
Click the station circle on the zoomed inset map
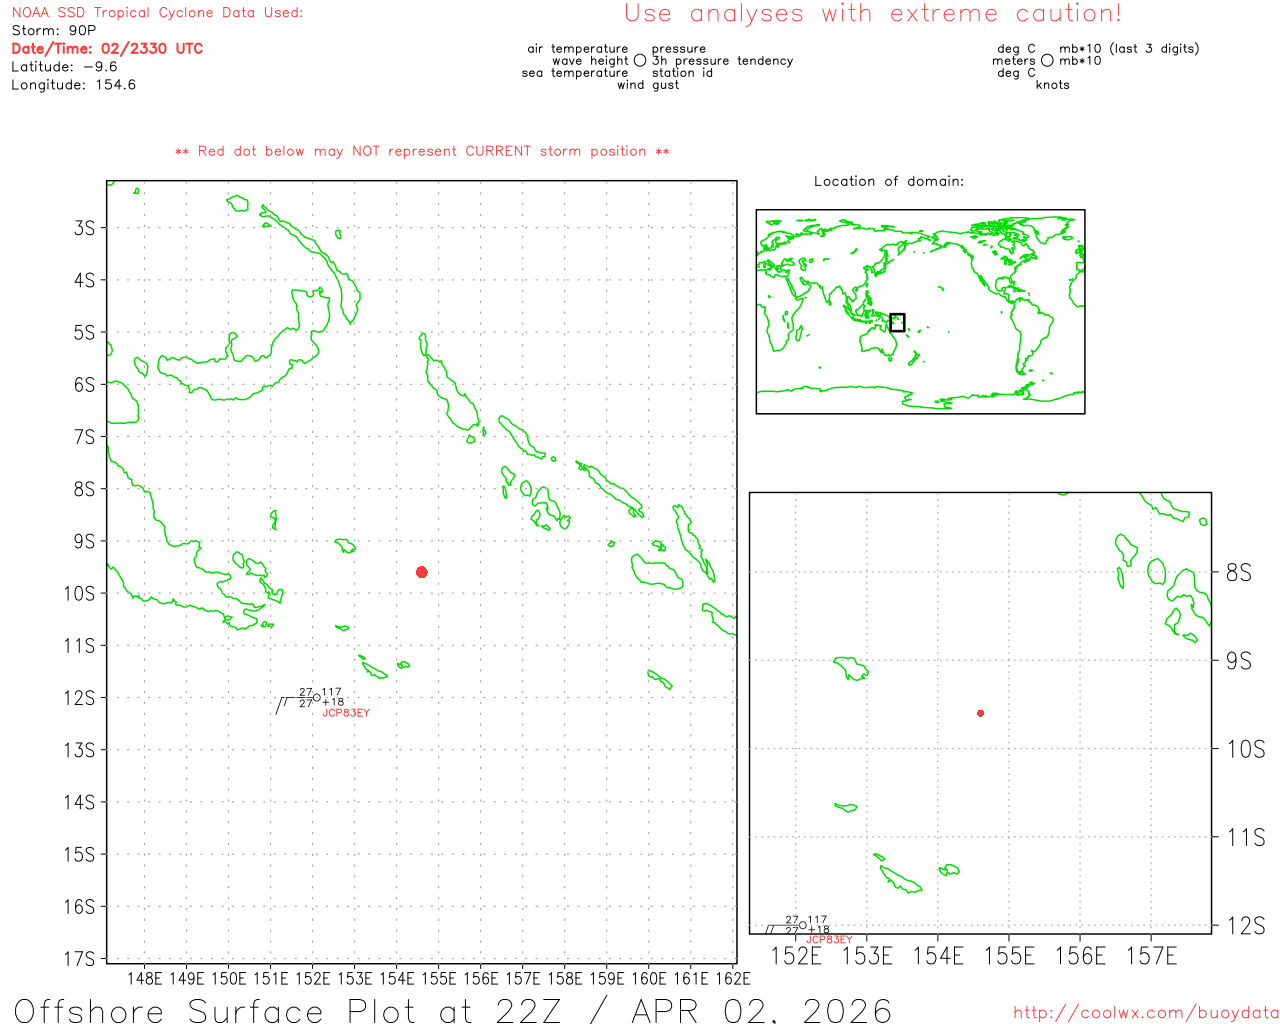click(803, 925)
